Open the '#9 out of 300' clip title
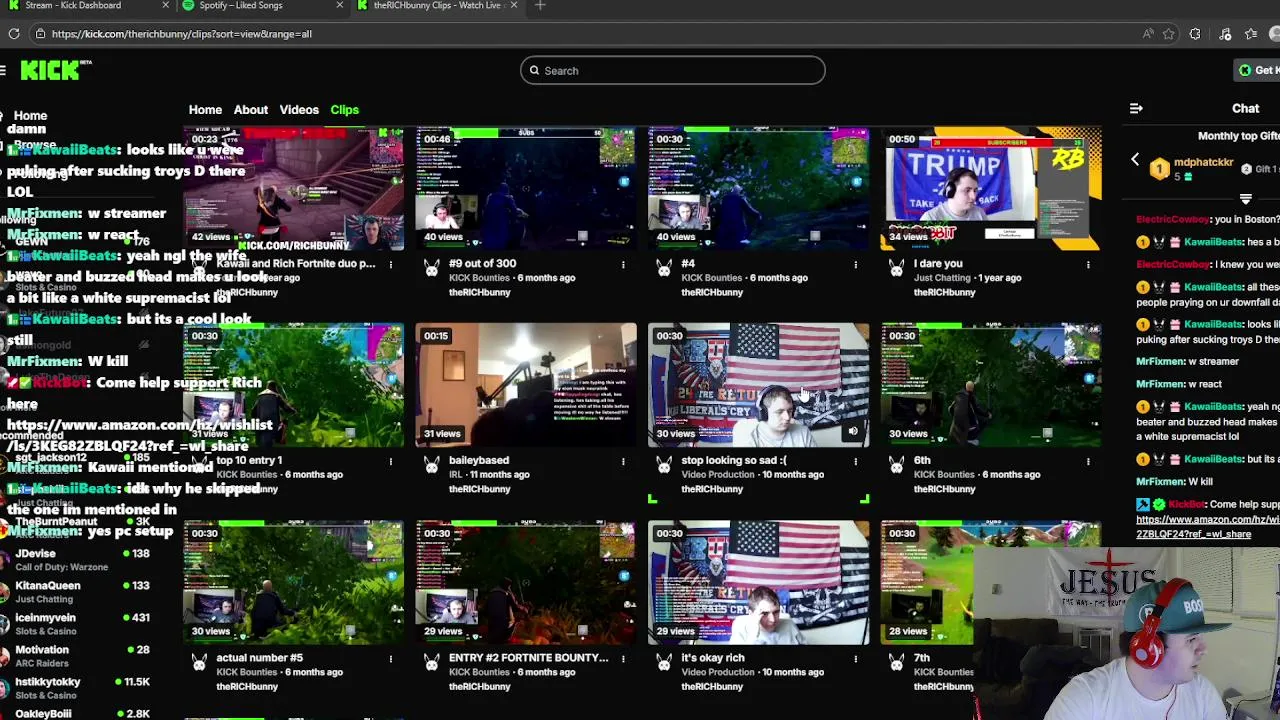 coord(482,264)
